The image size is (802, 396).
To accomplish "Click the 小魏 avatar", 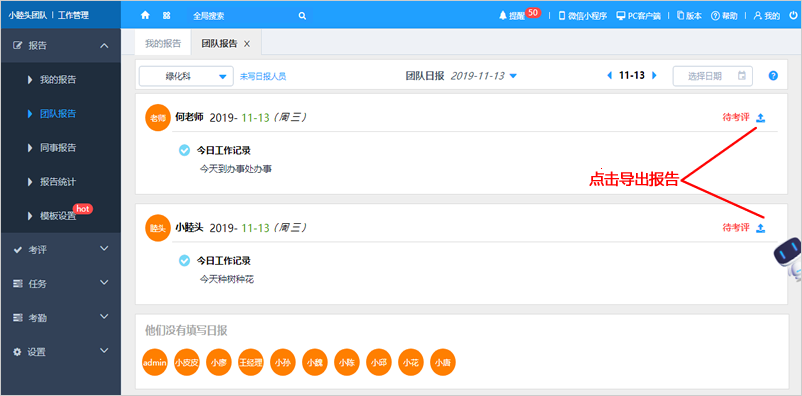I will click(x=315, y=363).
